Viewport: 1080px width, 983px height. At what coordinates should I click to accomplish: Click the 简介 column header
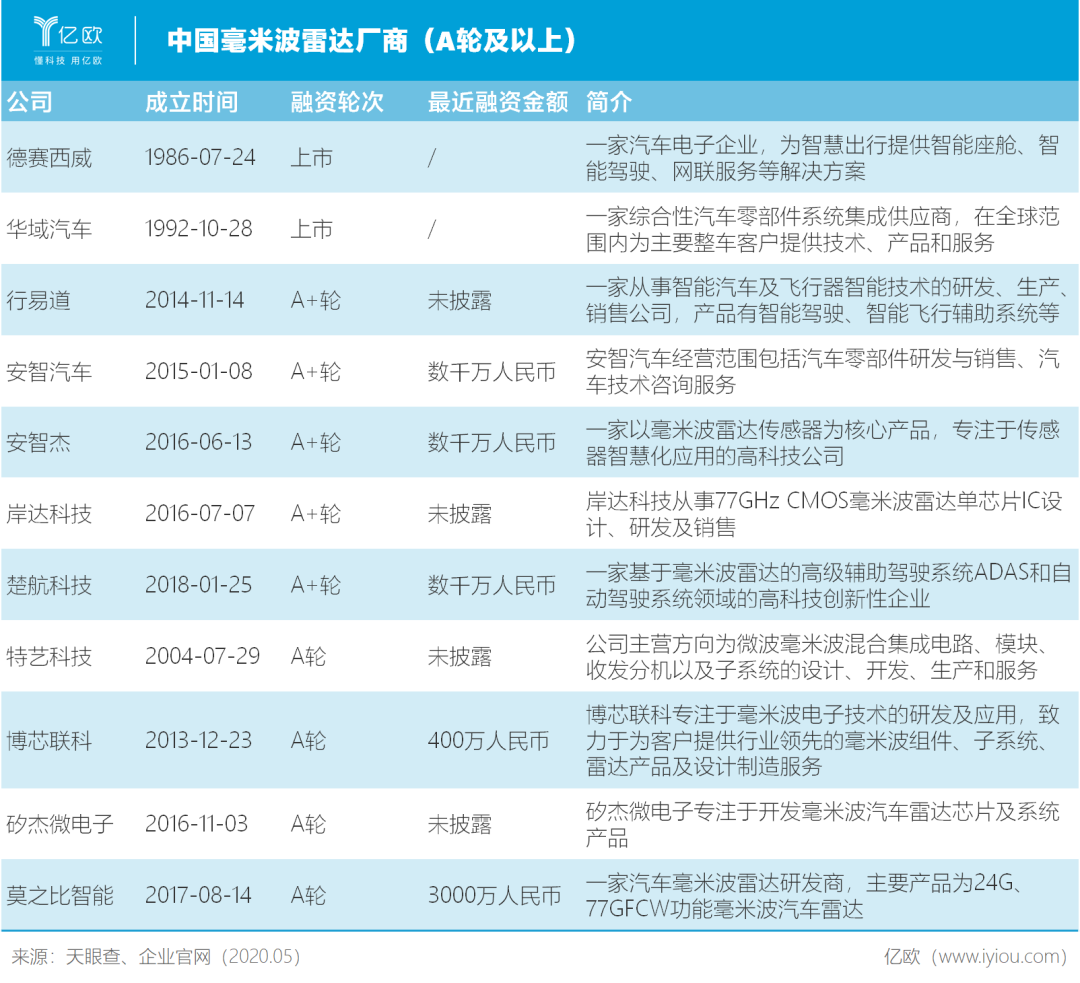click(609, 102)
